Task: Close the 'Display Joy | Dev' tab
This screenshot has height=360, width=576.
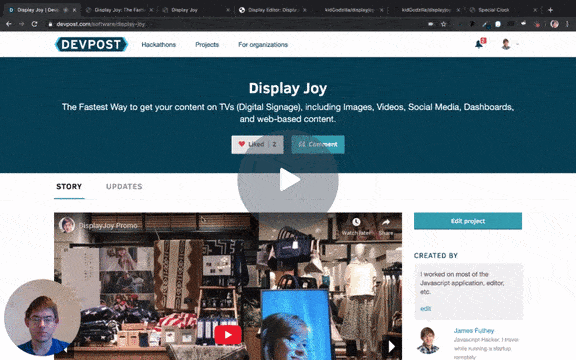Action: pos(75,10)
